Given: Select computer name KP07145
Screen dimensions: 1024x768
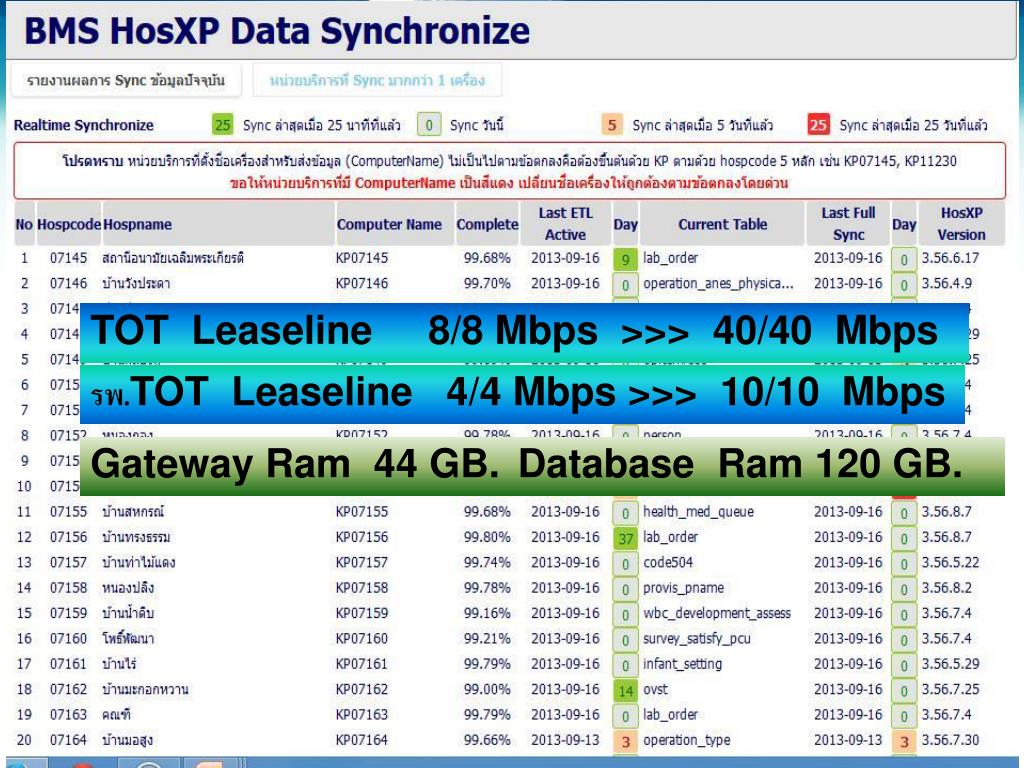Looking at the screenshot, I should 362,258.
